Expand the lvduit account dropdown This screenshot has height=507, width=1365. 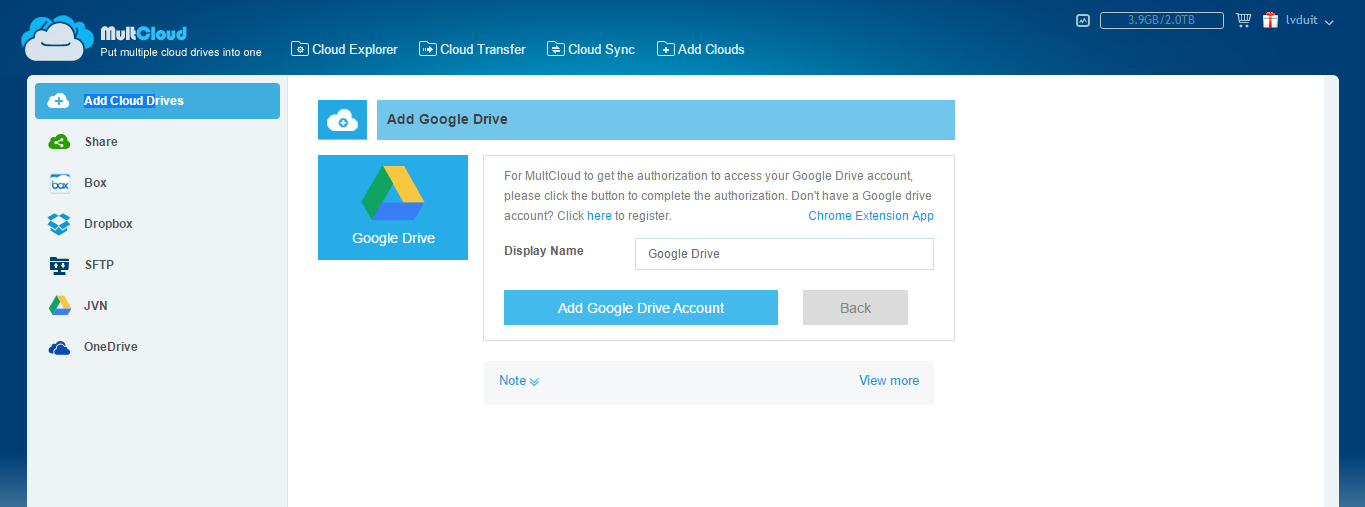coord(1310,21)
